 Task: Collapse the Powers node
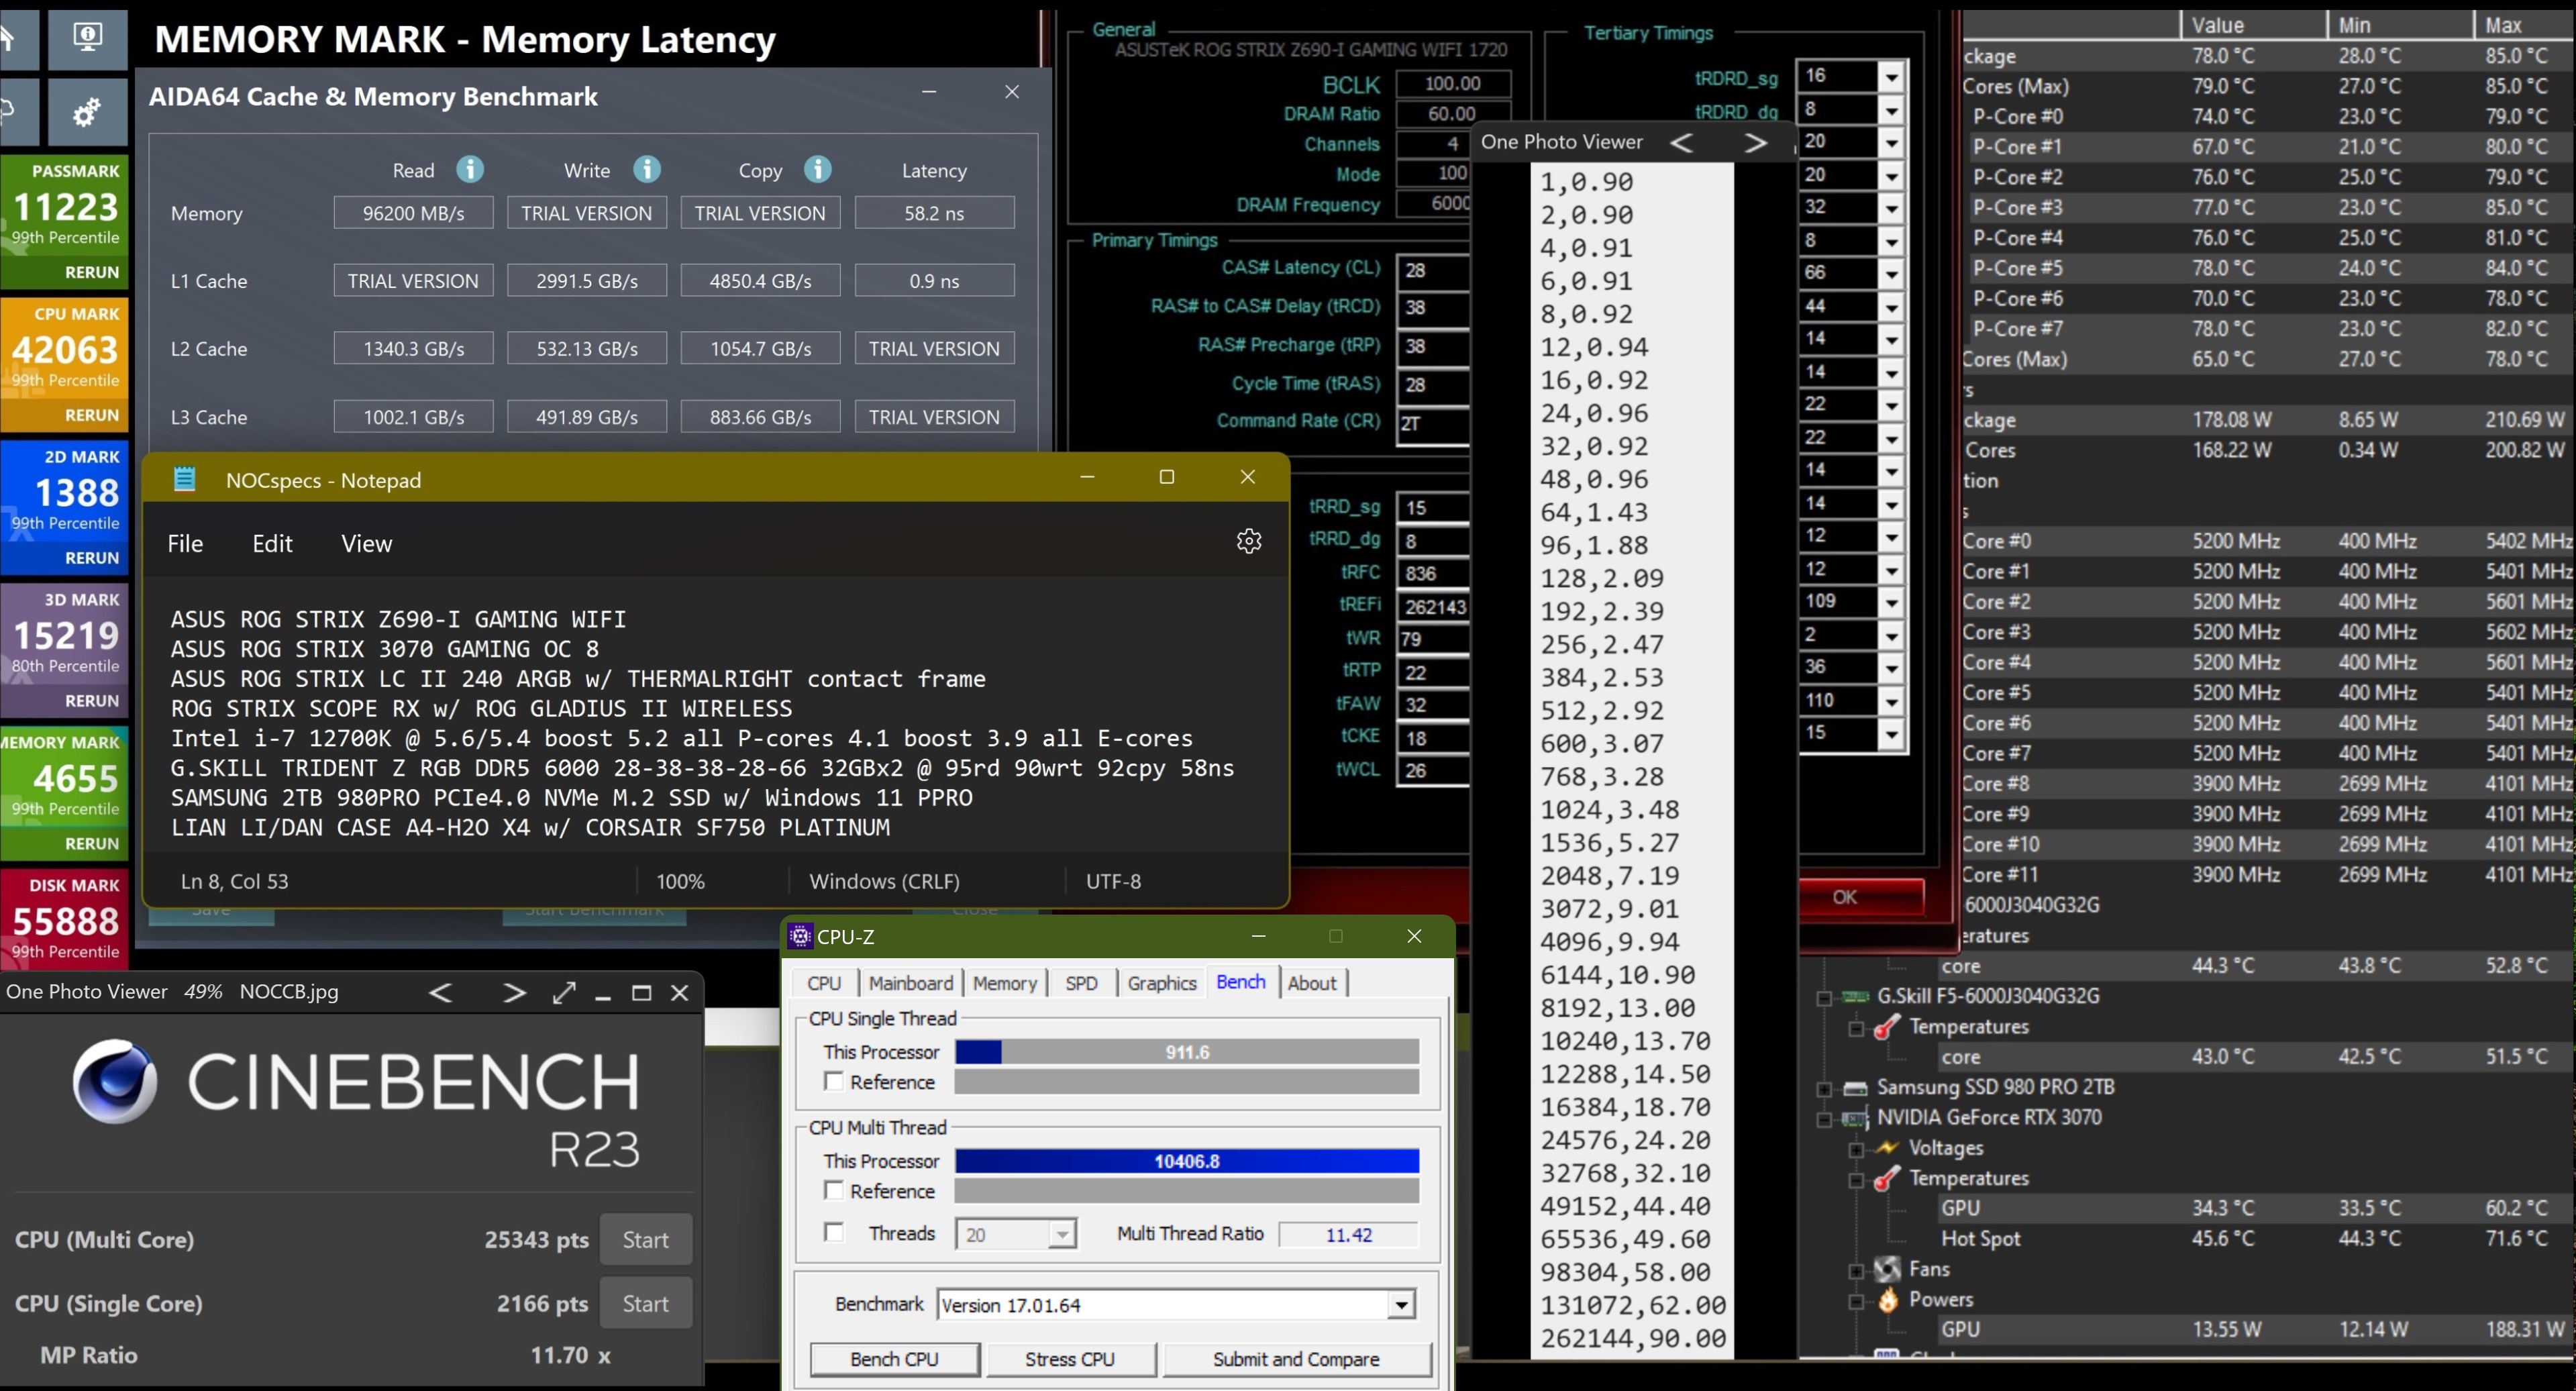1856,1301
